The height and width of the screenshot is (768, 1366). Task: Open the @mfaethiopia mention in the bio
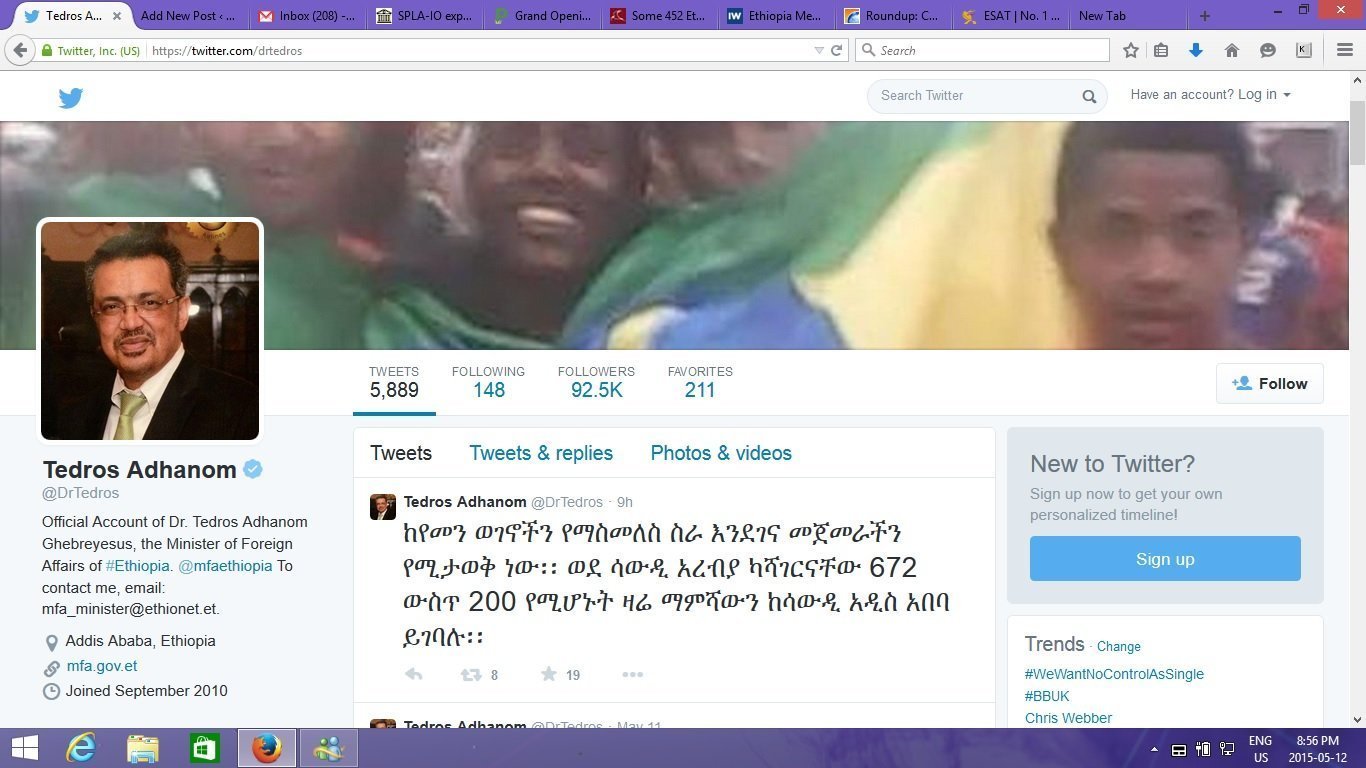225,566
